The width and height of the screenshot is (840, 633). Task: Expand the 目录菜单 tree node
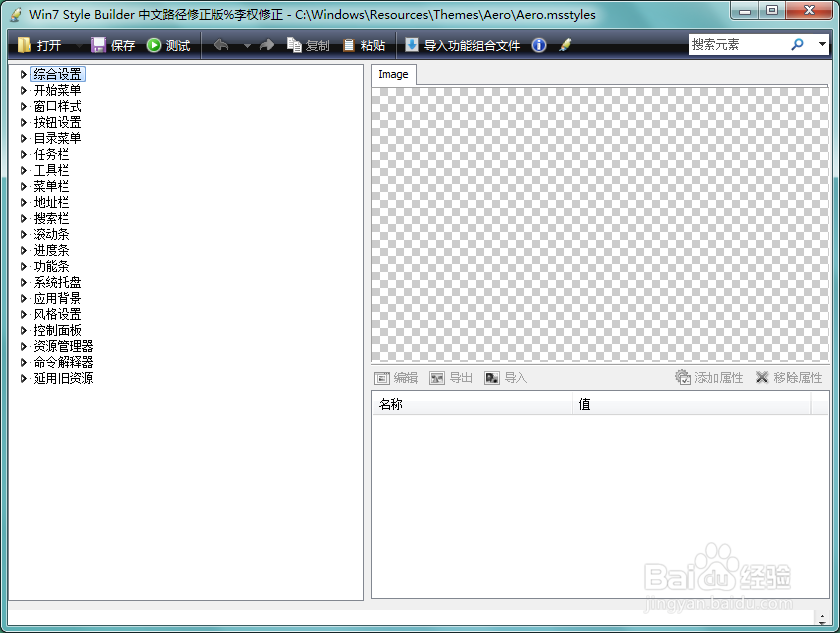(24, 138)
